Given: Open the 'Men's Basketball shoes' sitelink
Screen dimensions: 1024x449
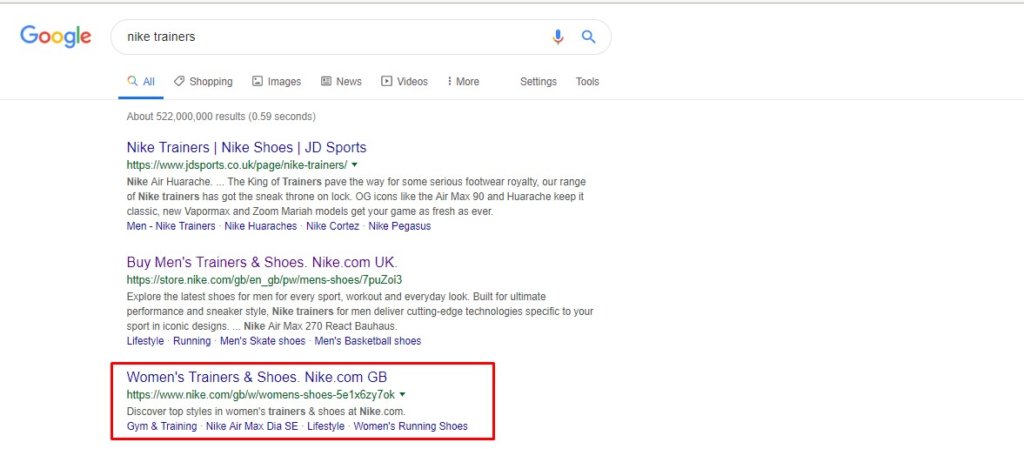Looking at the screenshot, I should [x=368, y=341].
